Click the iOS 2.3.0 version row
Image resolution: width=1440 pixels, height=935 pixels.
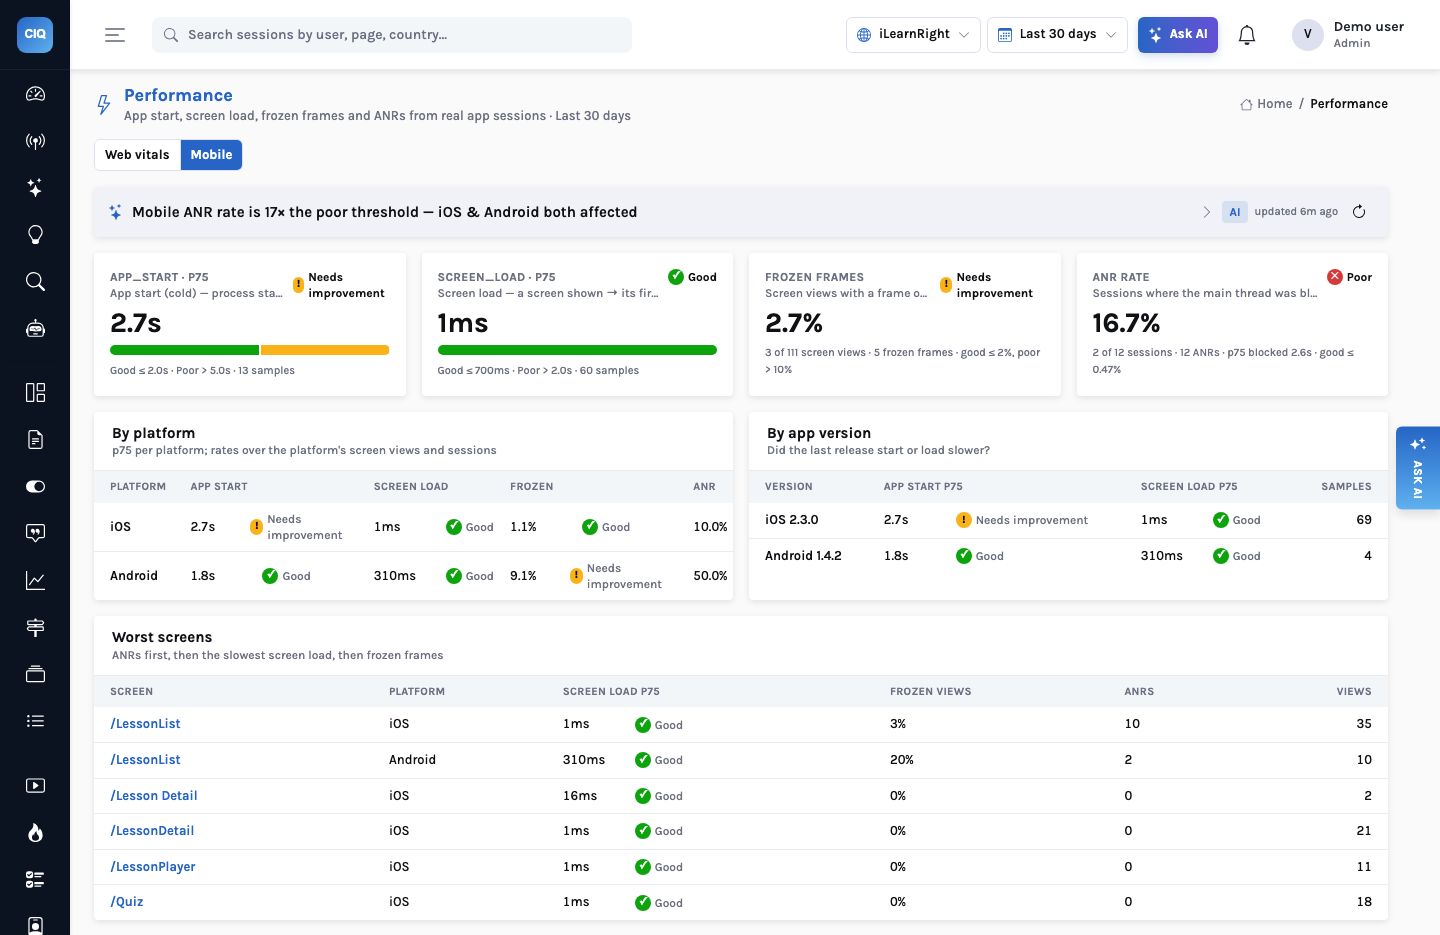pyautogui.click(x=1068, y=520)
